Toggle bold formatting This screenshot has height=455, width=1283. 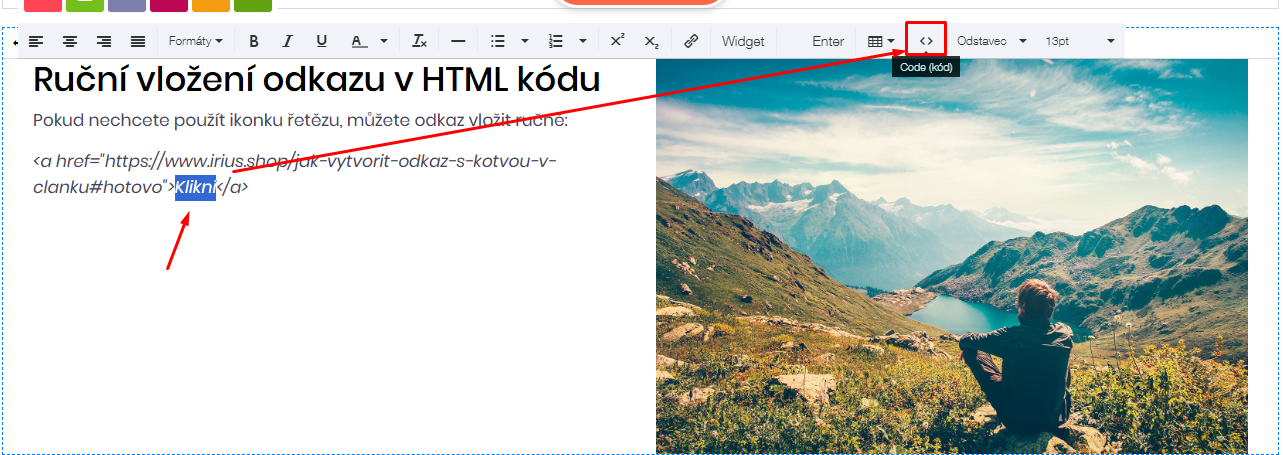point(254,41)
